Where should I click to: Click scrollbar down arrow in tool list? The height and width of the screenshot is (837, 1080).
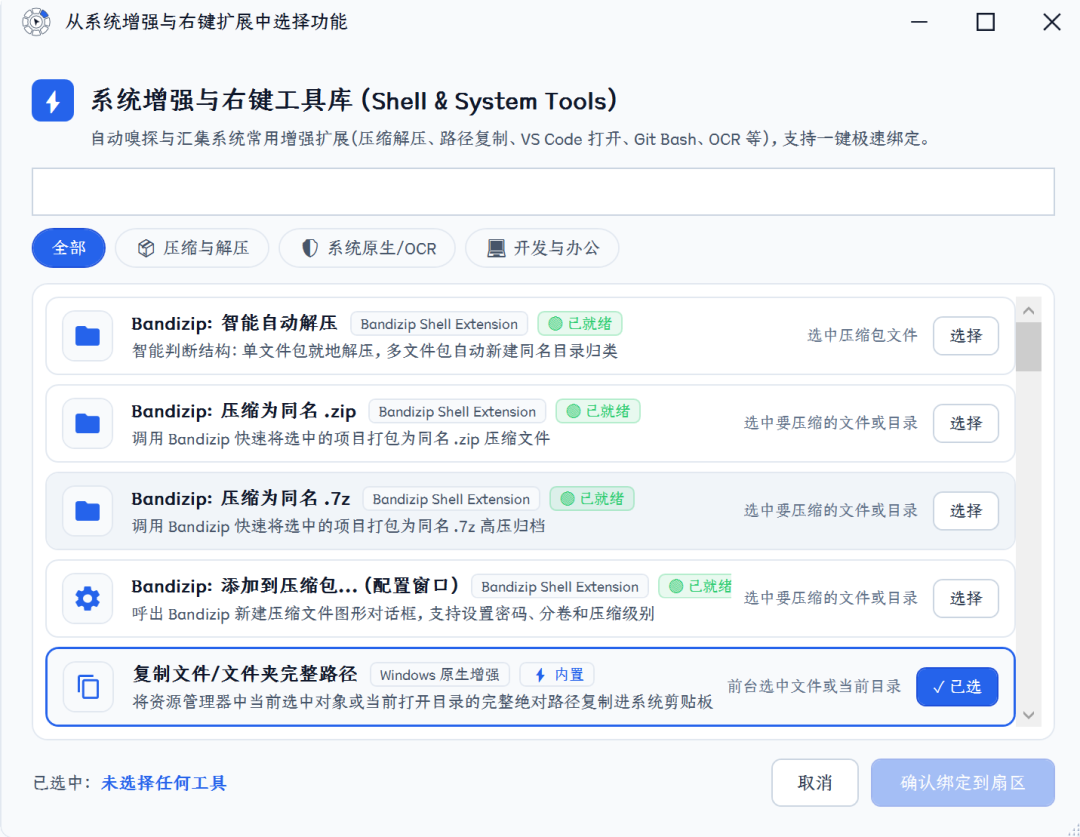click(x=1028, y=715)
